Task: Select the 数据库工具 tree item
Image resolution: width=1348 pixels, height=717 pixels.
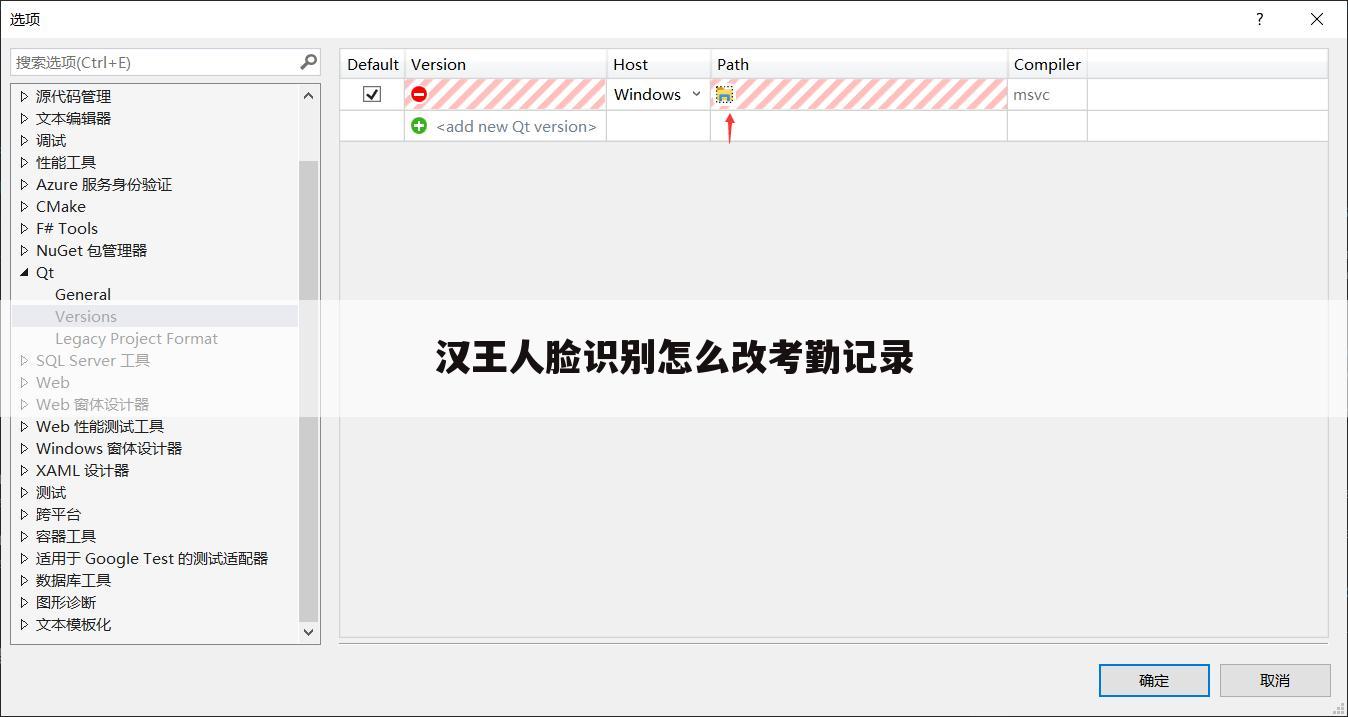Action: [x=73, y=580]
